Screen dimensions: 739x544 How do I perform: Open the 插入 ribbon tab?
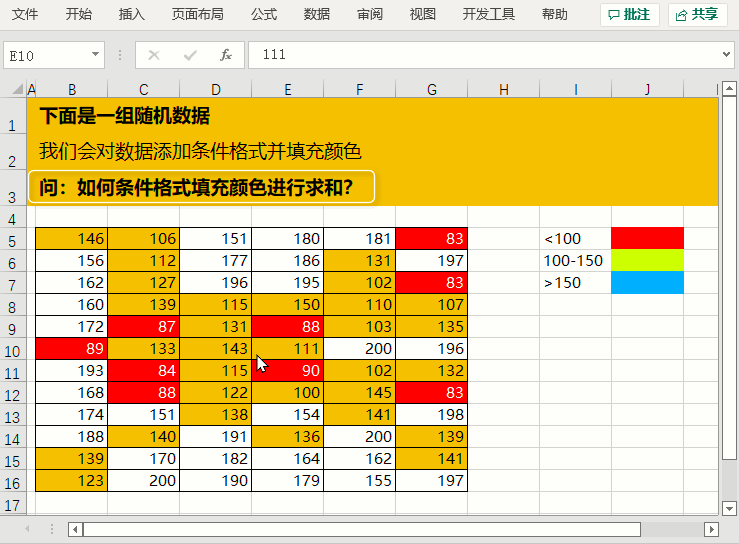click(131, 15)
